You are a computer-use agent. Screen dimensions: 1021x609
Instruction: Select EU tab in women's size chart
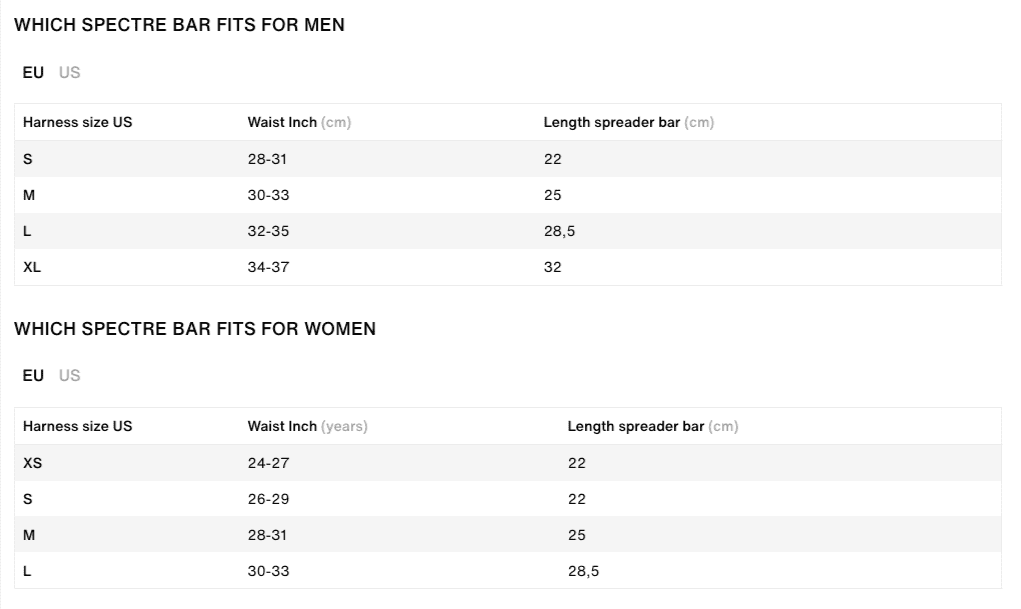point(33,376)
